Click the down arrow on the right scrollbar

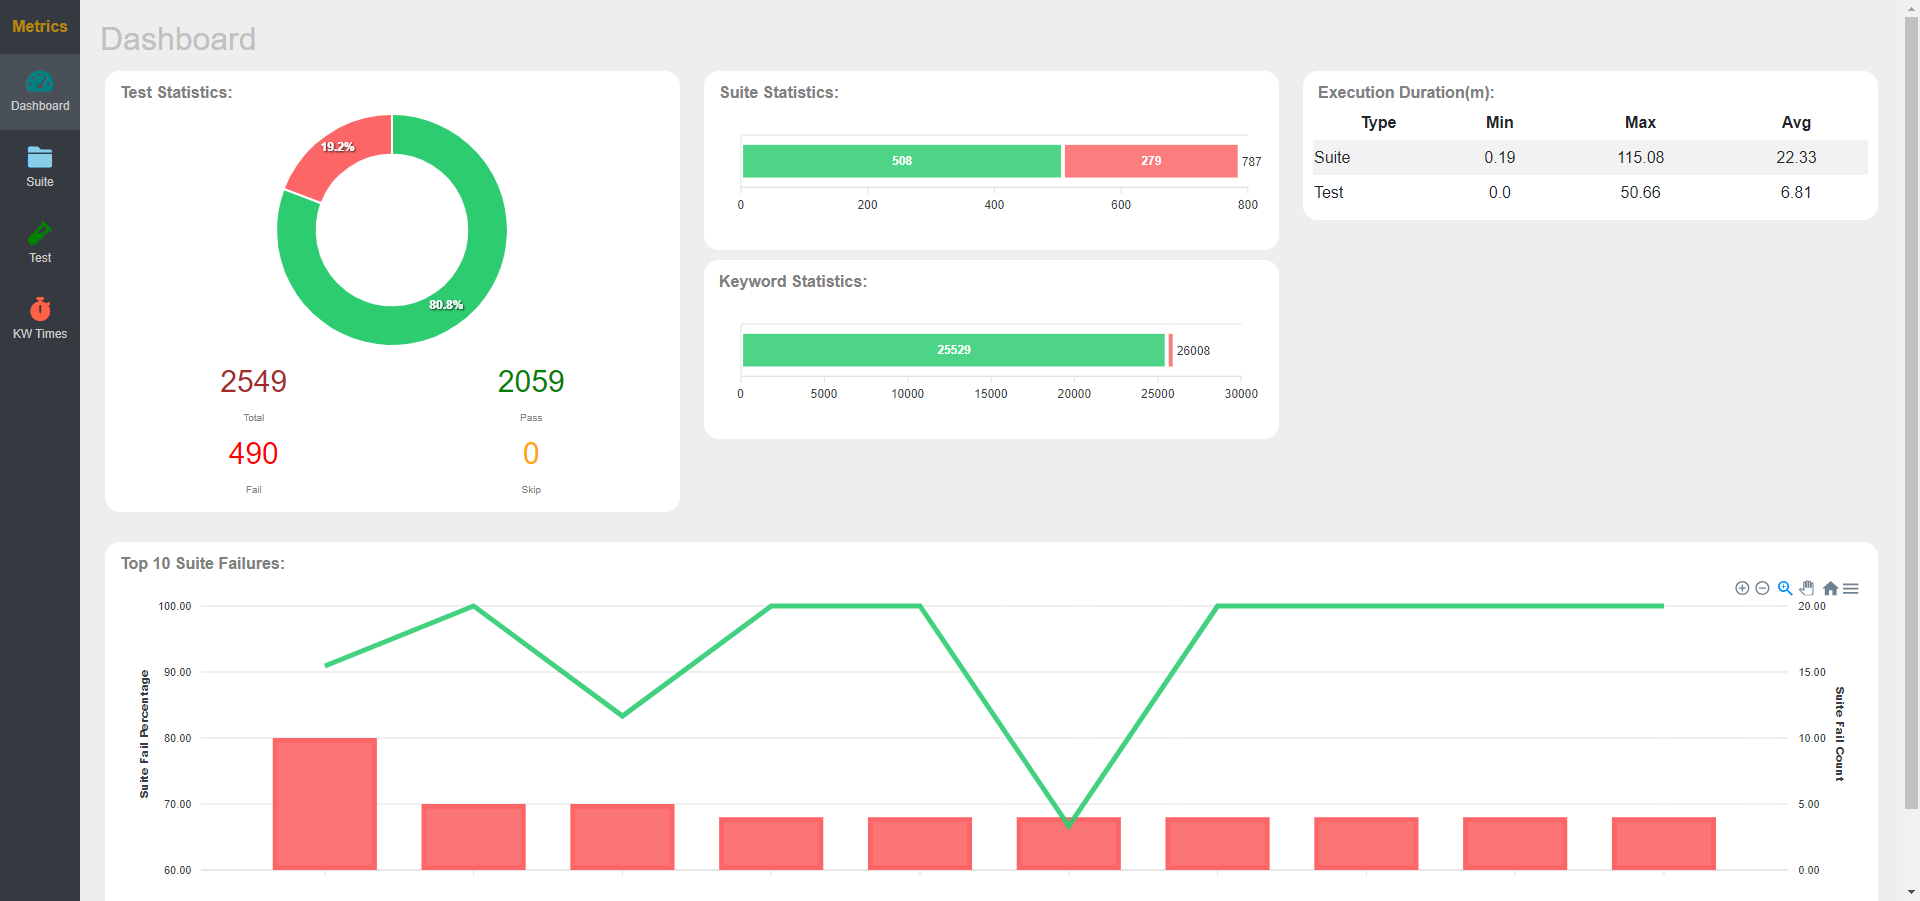pos(1911,892)
